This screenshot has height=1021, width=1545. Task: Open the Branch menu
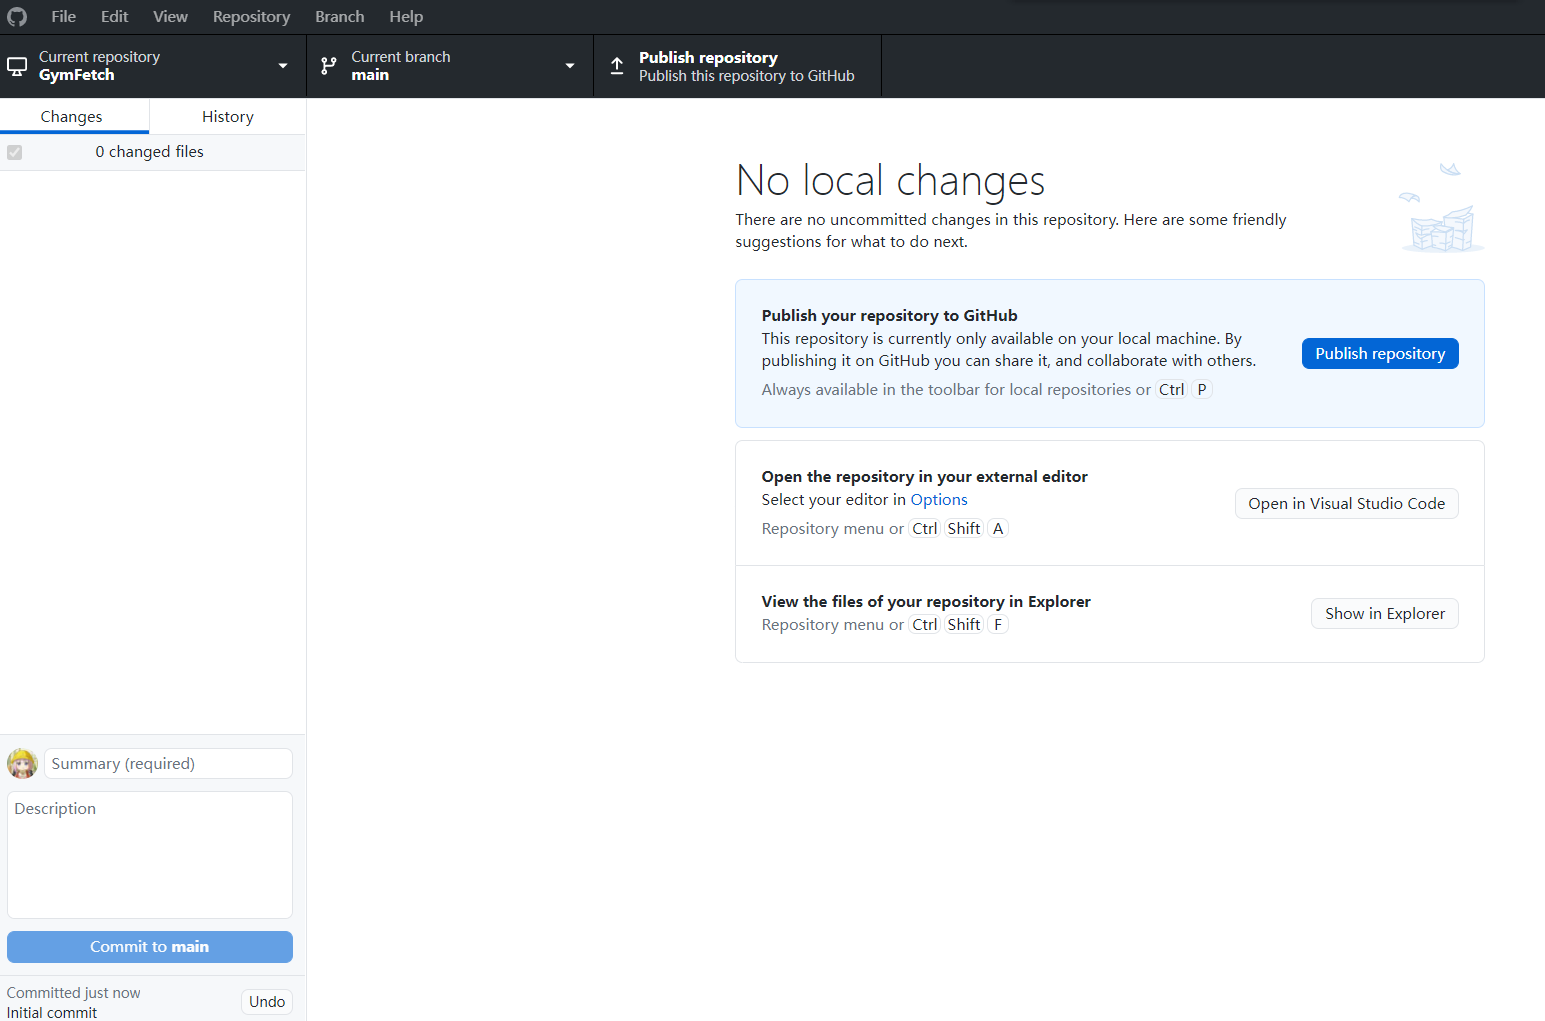pos(340,17)
